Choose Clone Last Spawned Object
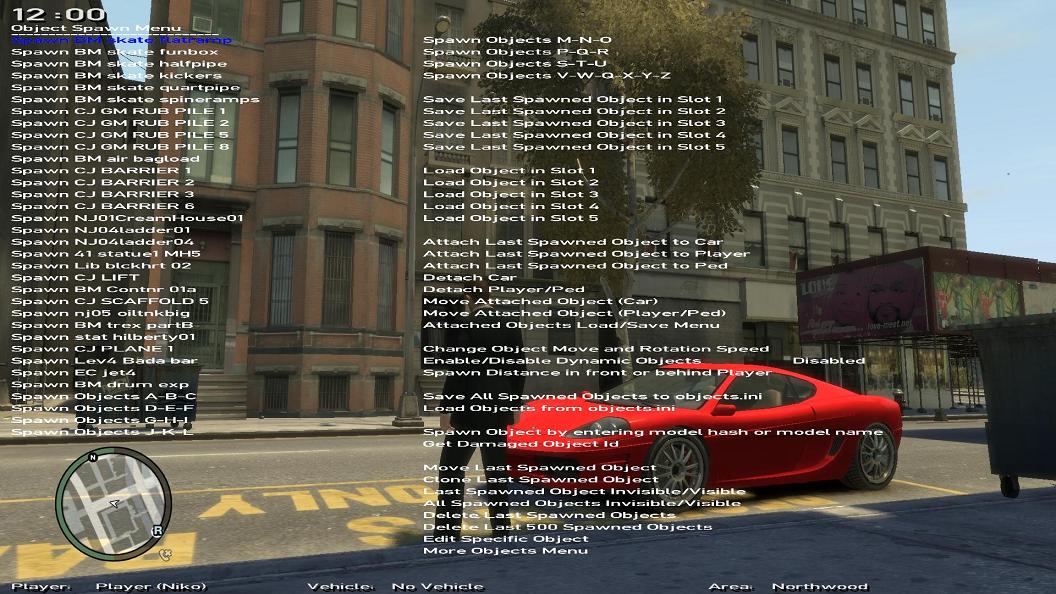This screenshot has height=594, width=1056. pos(540,480)
